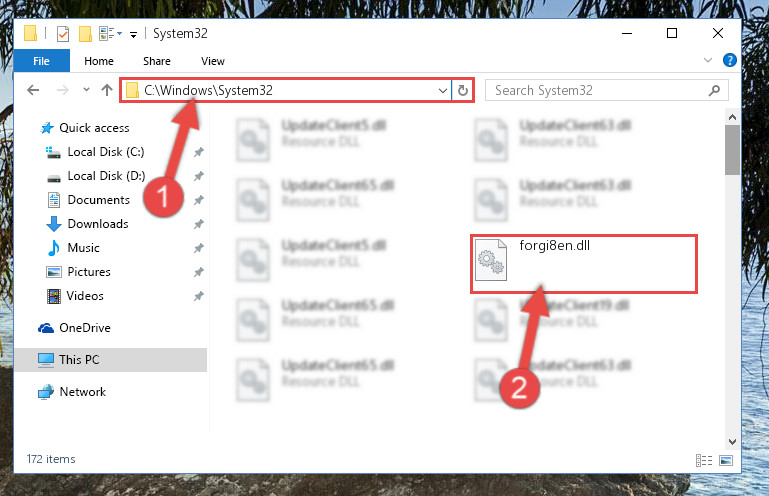Open the File menu
The image size is (769, 496).
pyautogui.click(x=41, y=61)
